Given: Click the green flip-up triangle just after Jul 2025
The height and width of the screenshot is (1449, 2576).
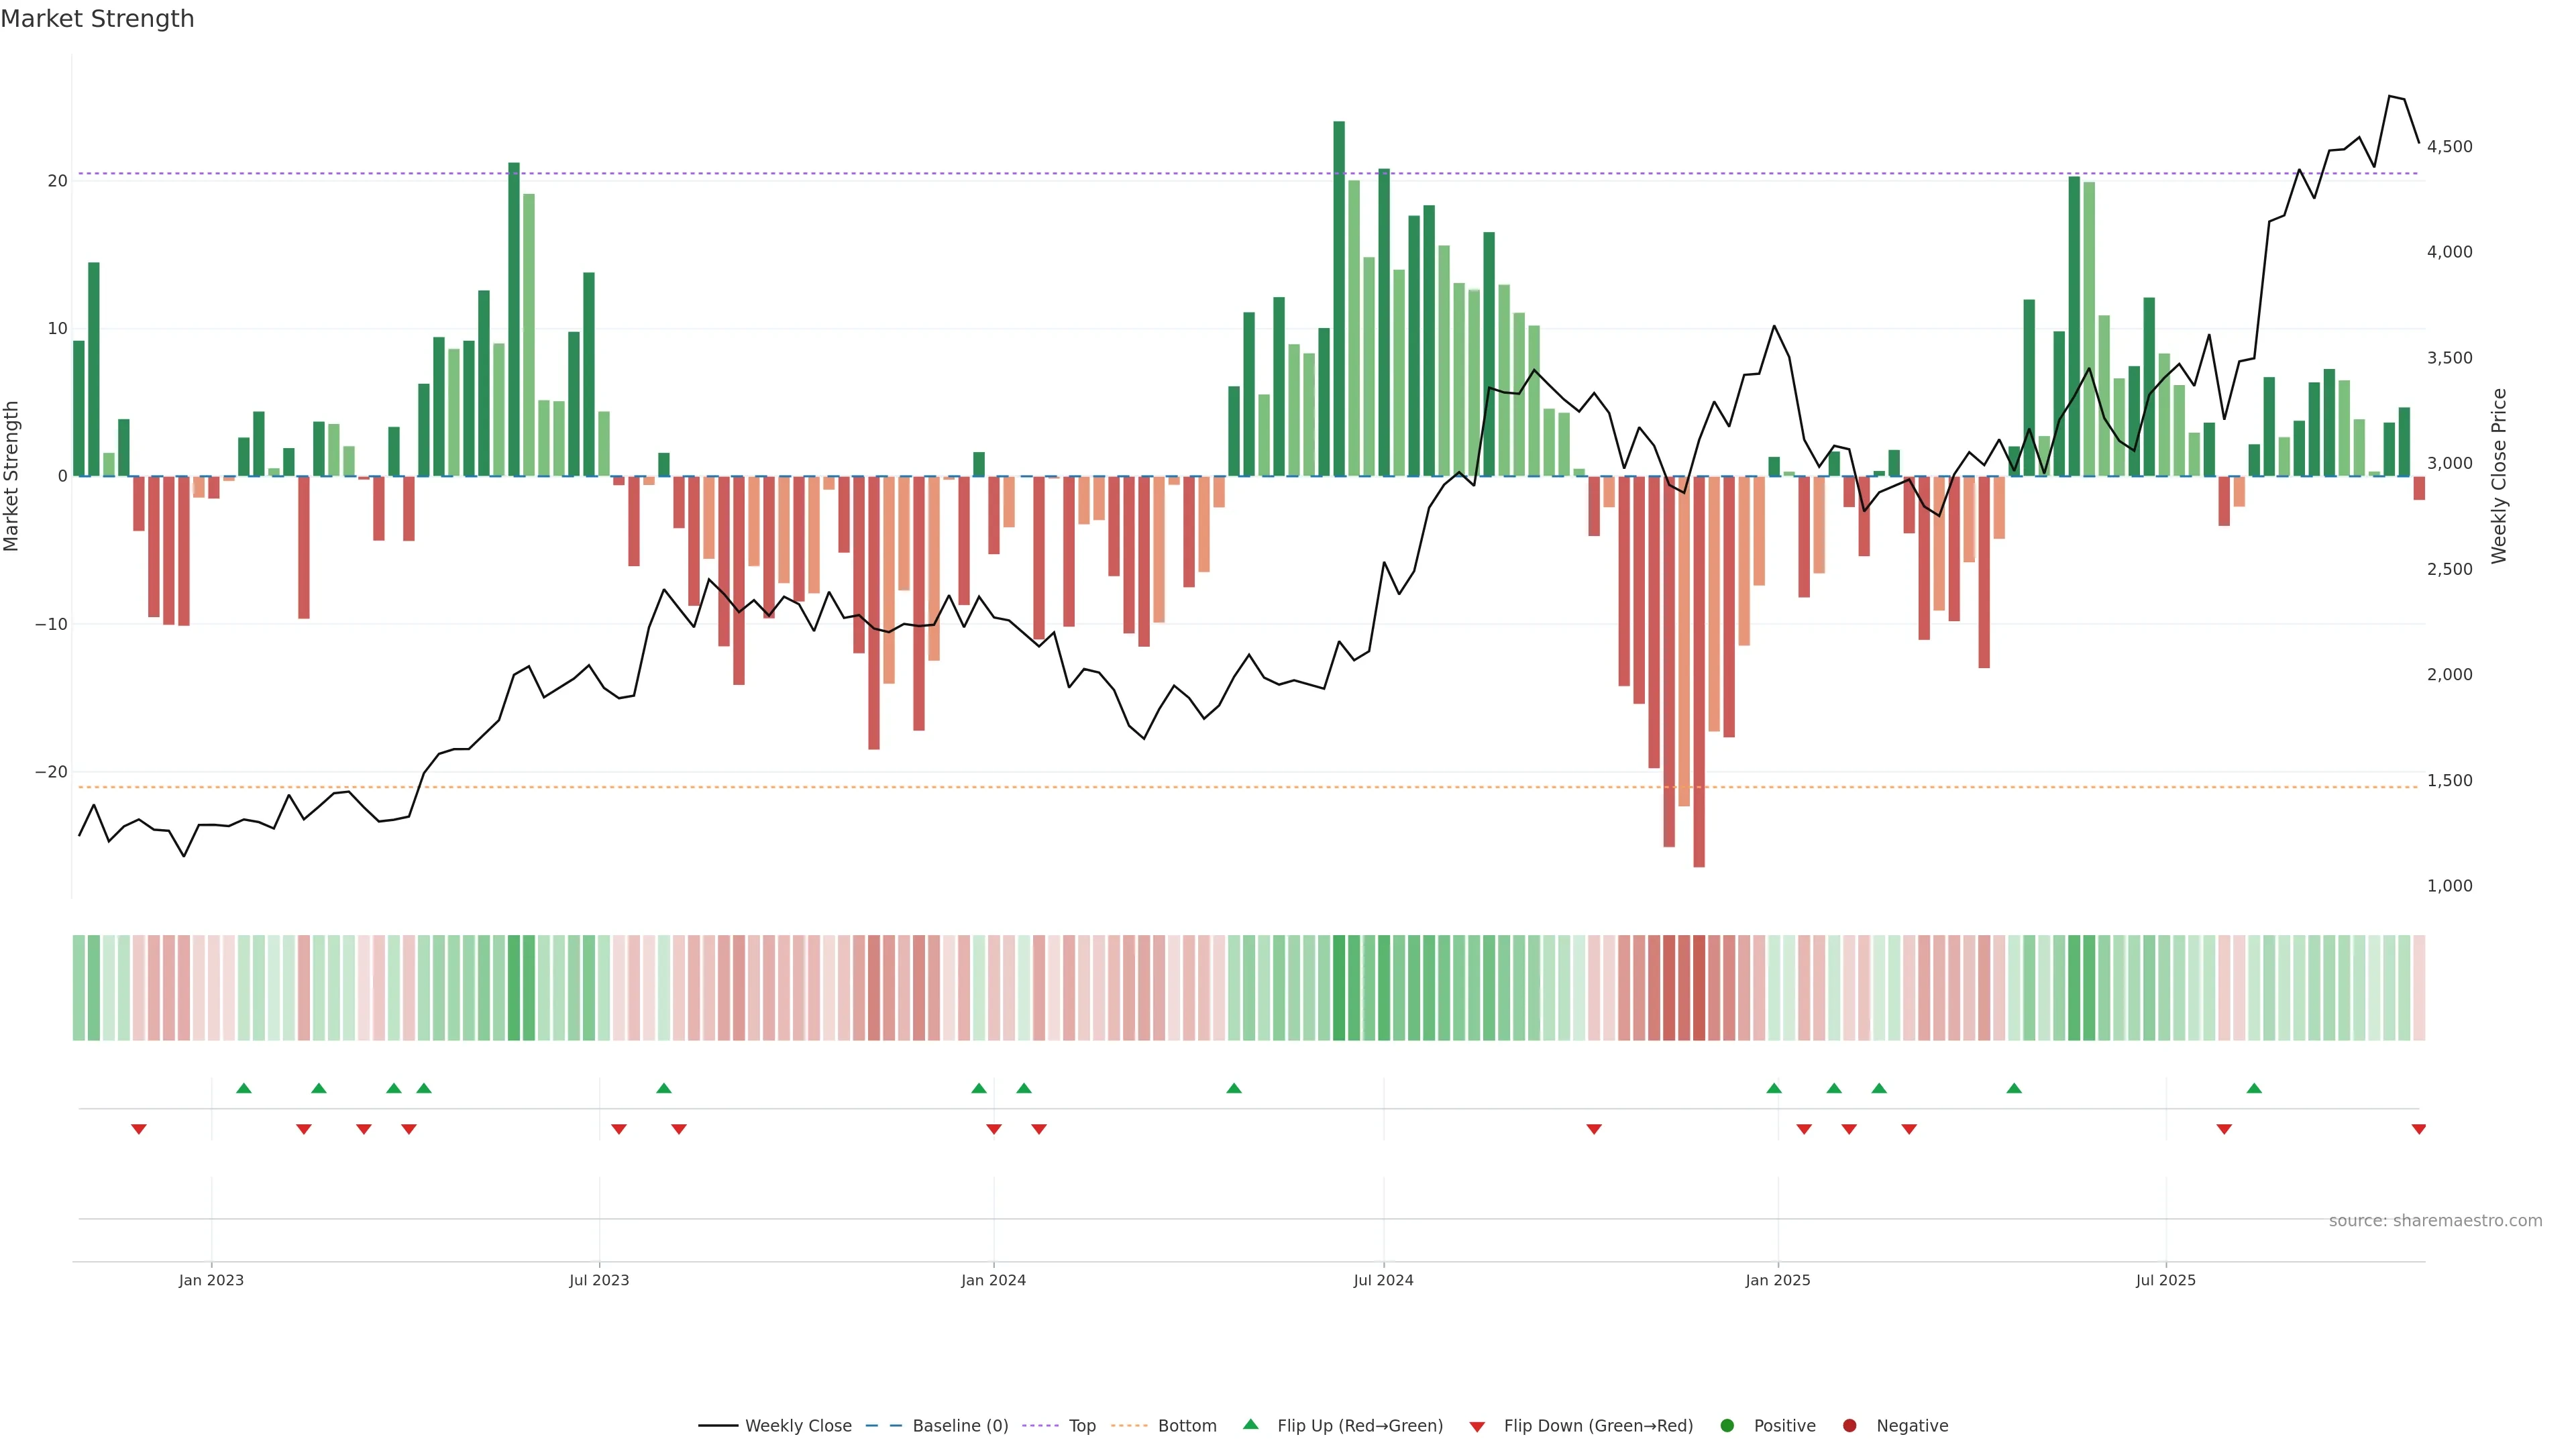Looking at the screenshot, I should (x=2254, y=1088).
